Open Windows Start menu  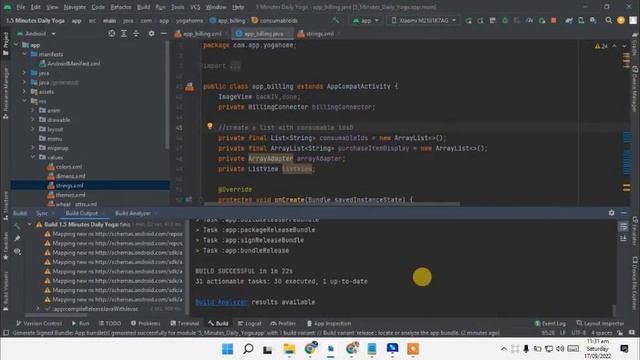tap(227, 349)
